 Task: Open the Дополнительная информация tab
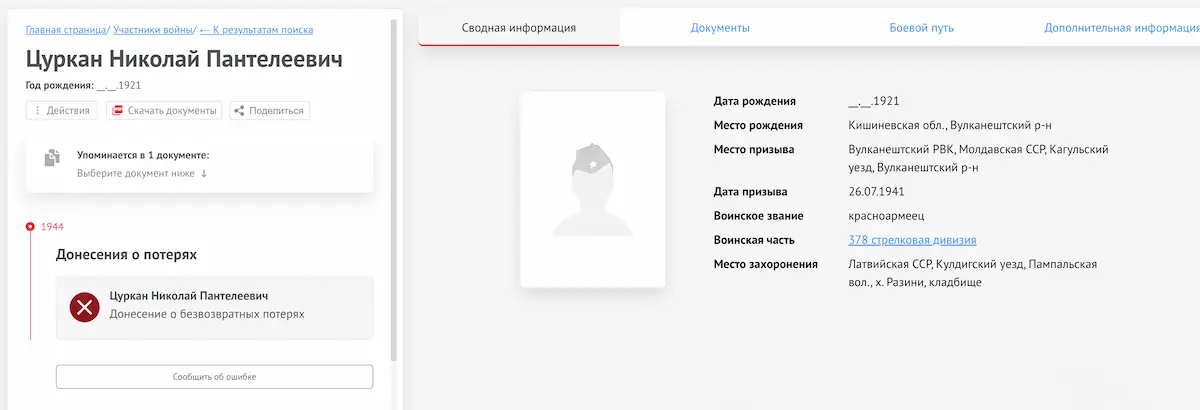[x=1120, y=28]
